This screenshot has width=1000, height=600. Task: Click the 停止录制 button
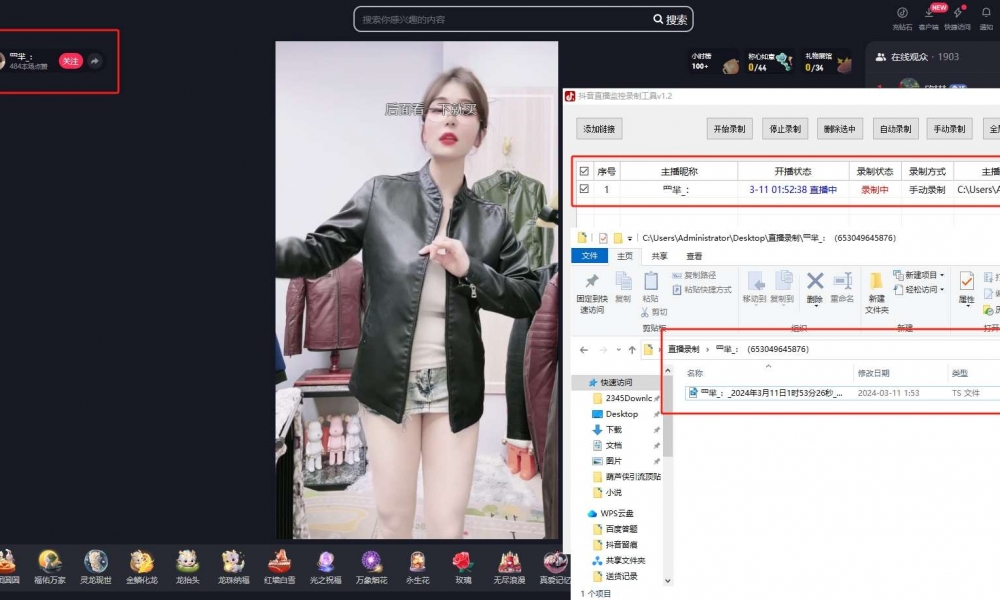pyautogui.click(x=783, y=129)
